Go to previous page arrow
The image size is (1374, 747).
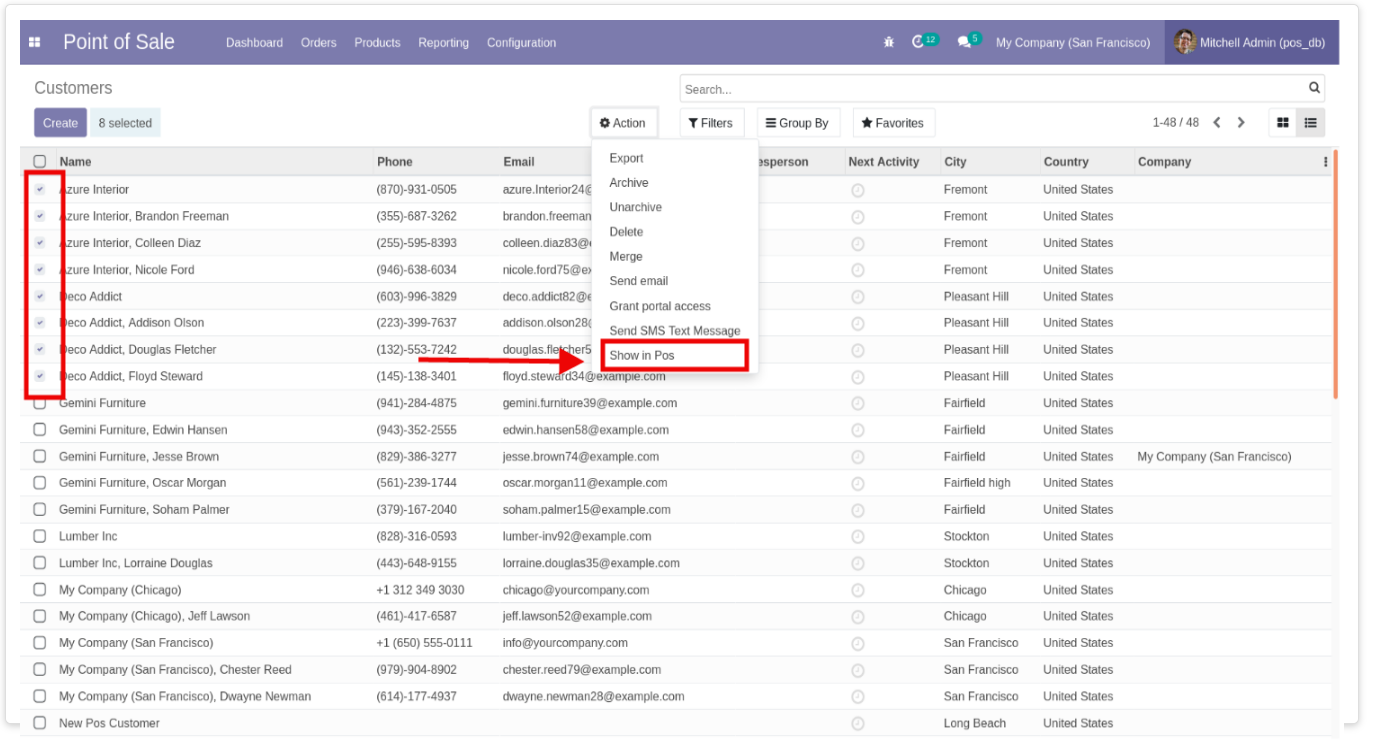click(x=1217, y=123)
